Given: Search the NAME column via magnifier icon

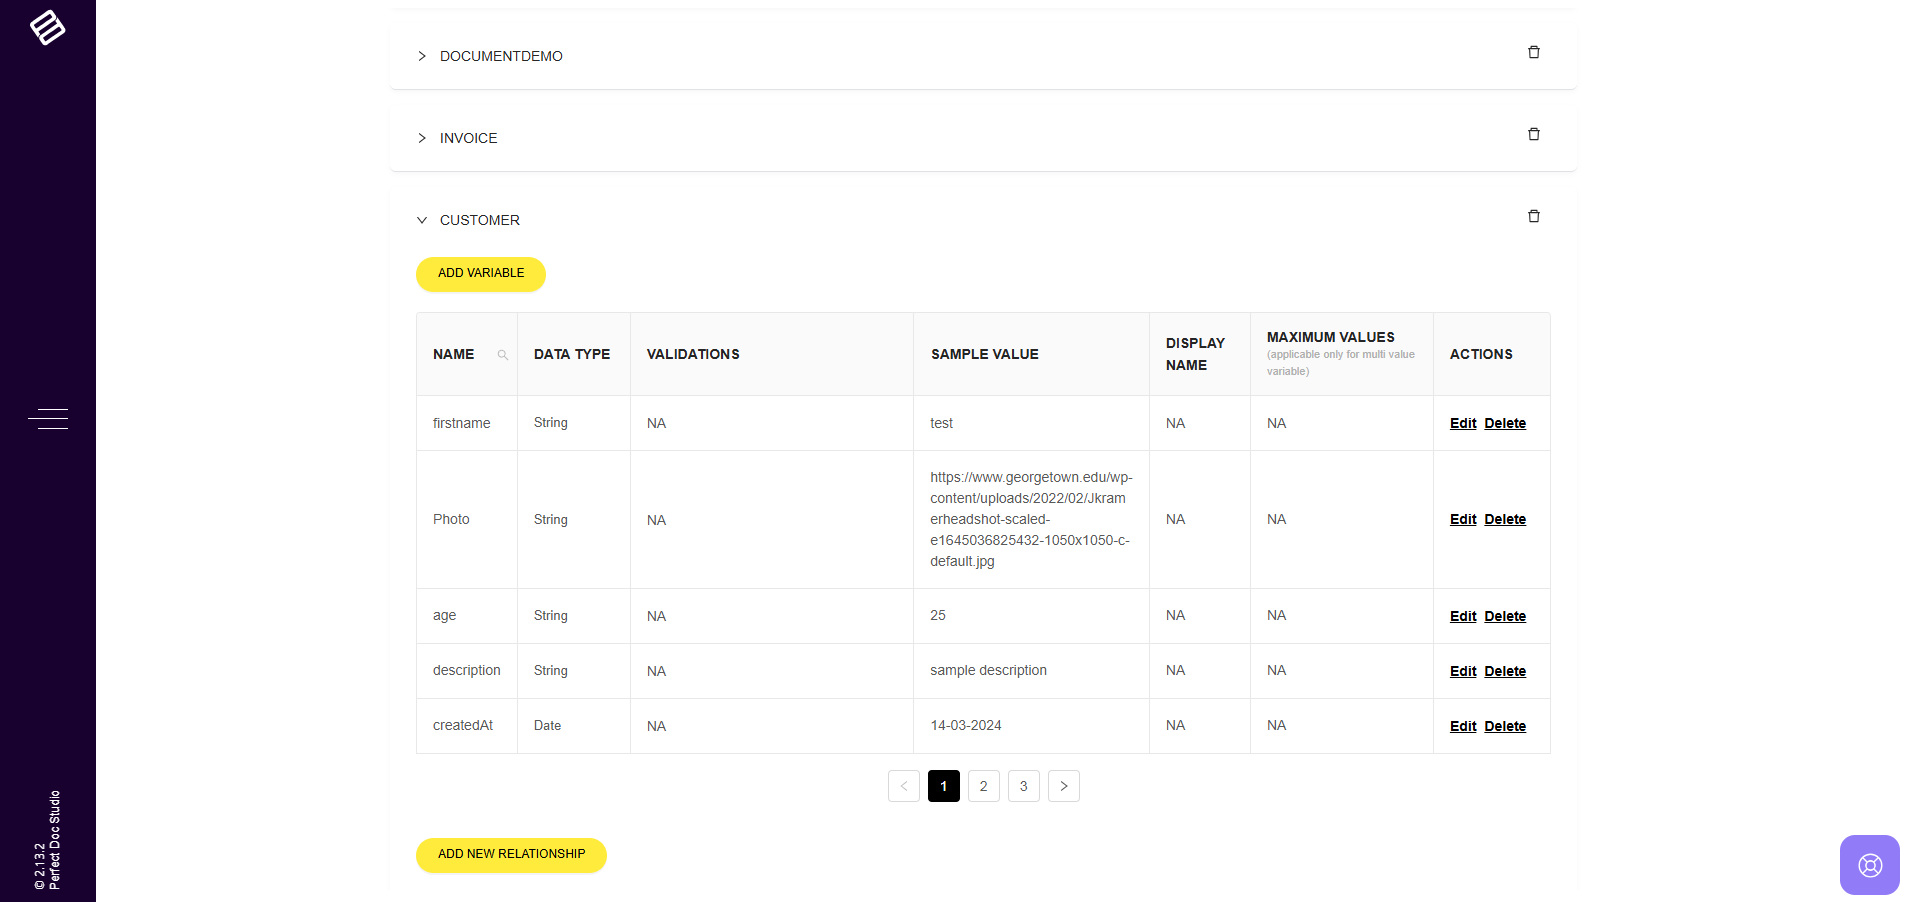Looking at the screenshot, I should click(x=502, y=355).
